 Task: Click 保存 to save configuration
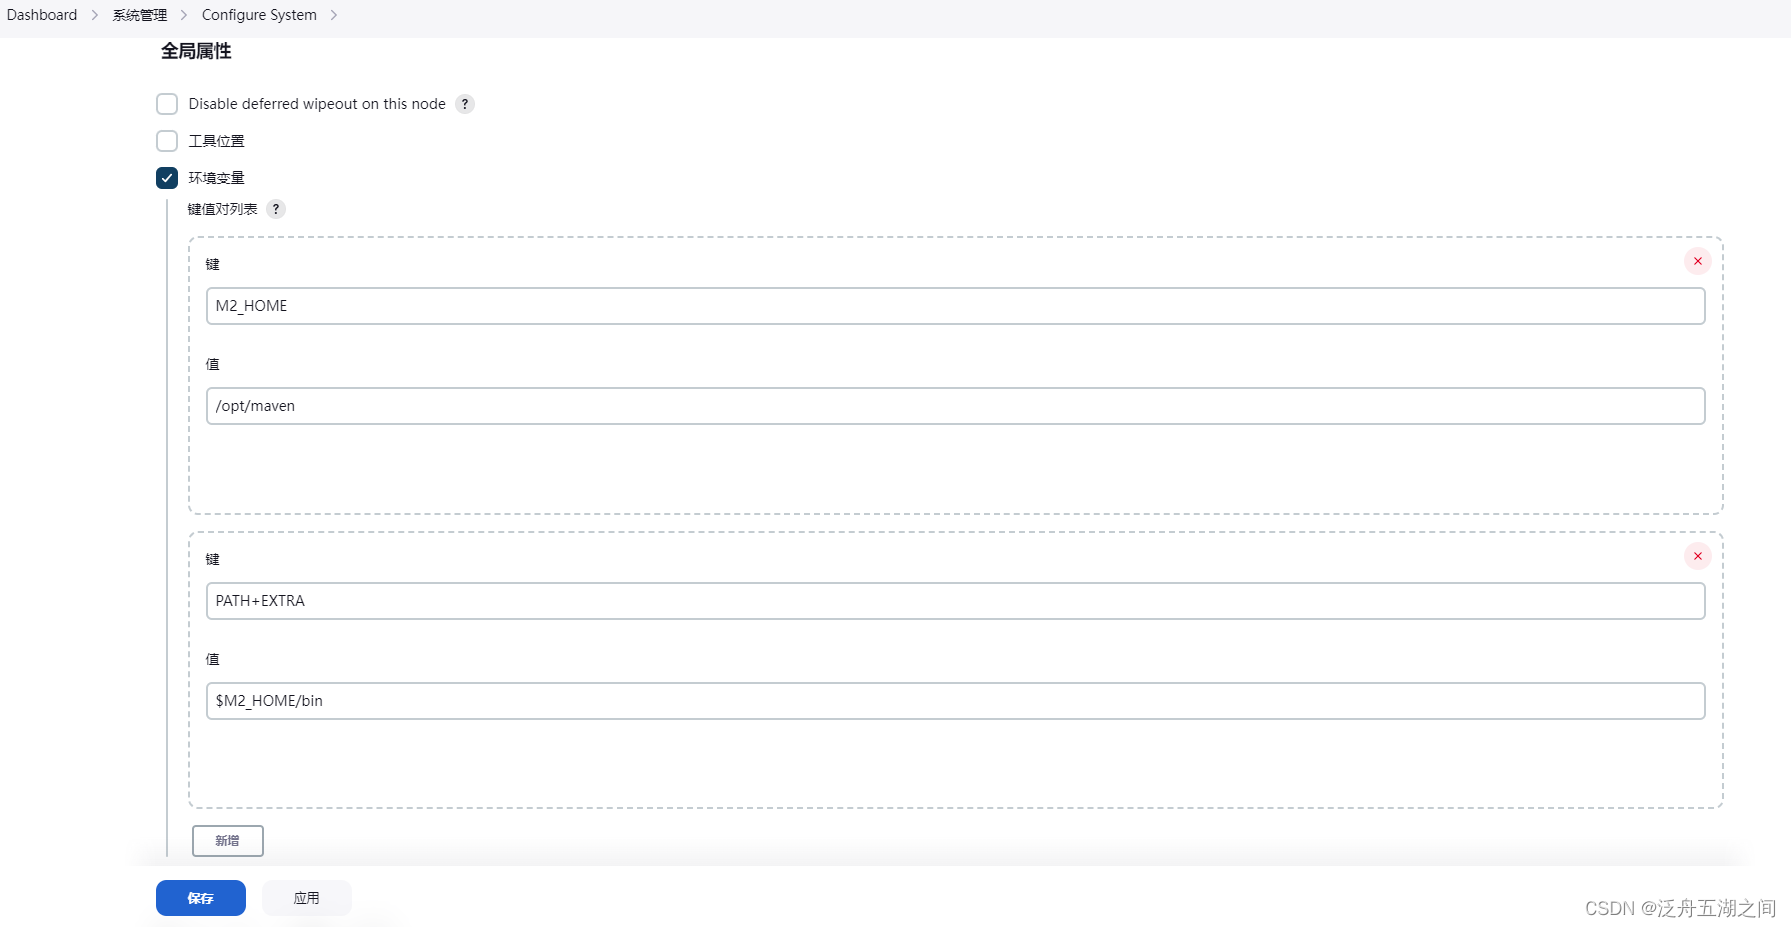point(201,898)
